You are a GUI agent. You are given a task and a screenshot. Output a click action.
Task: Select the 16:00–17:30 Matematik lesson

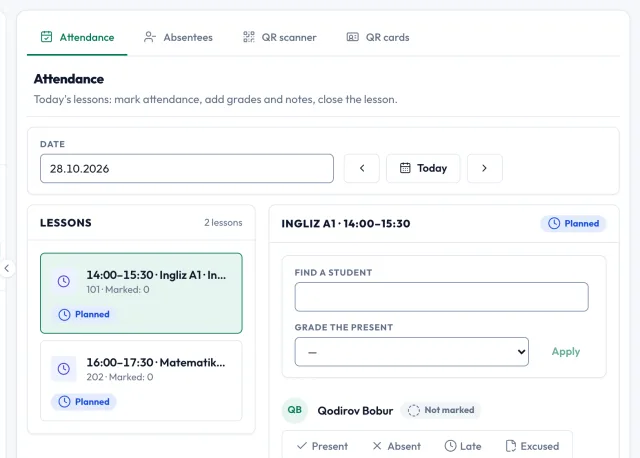click(x=141, y=381)
